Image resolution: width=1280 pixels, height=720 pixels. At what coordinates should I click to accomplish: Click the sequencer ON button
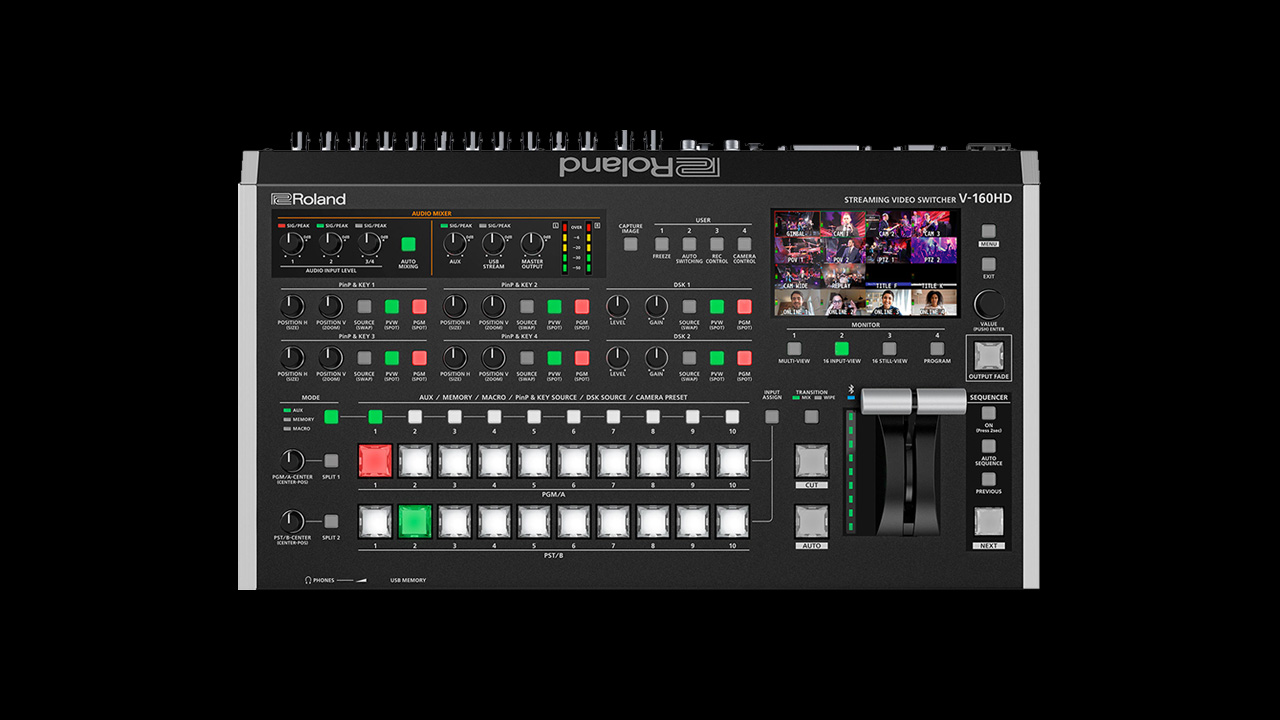pyautogui.click(x=988, y=413)
